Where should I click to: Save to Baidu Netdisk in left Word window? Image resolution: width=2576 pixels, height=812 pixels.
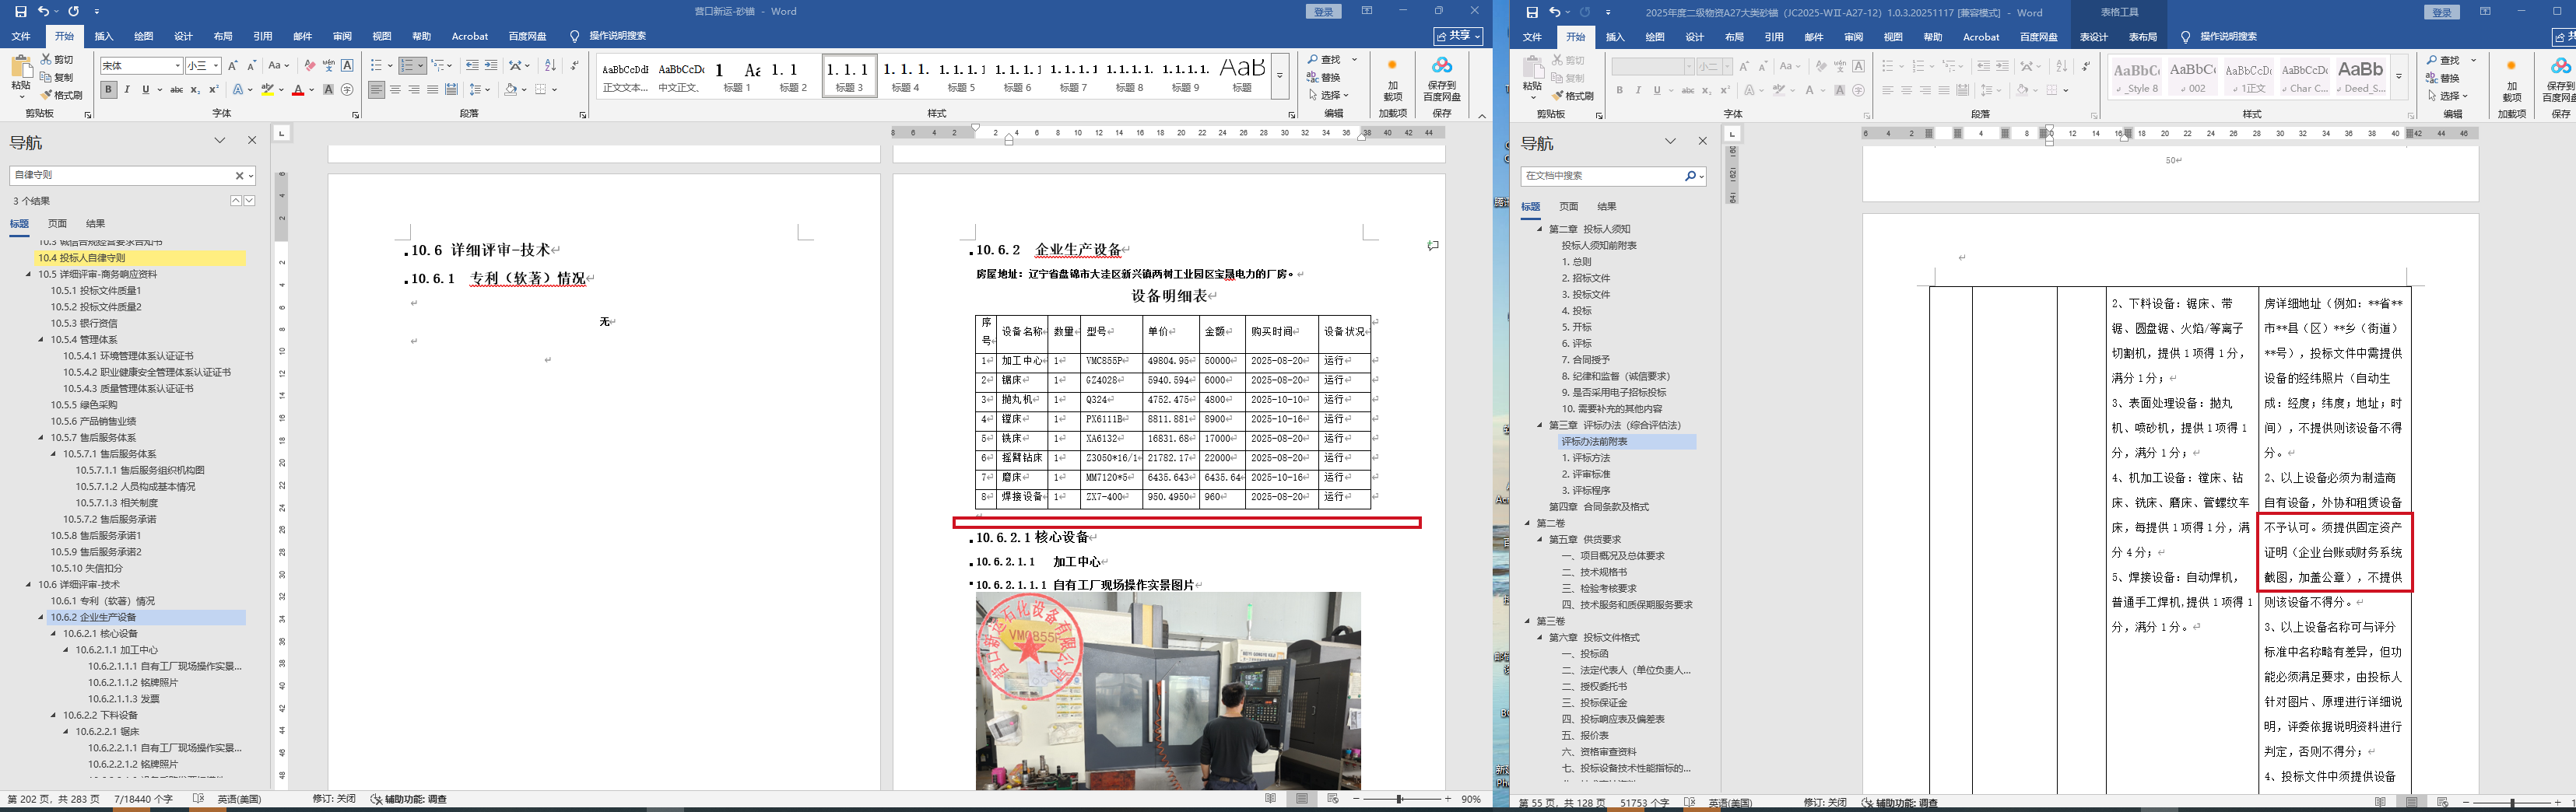coord(1442,80)
